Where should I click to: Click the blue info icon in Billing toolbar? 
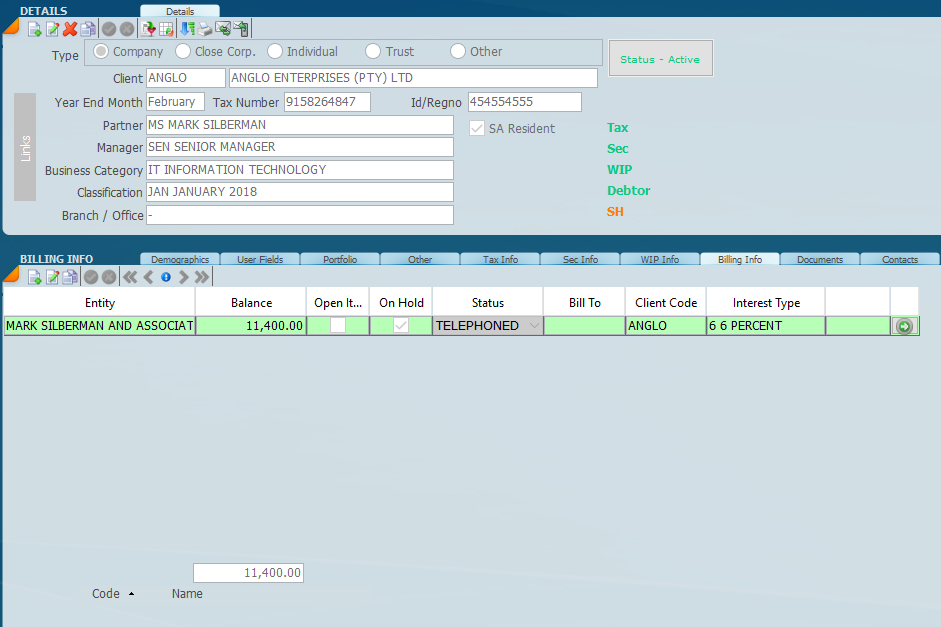click(166, 277)
